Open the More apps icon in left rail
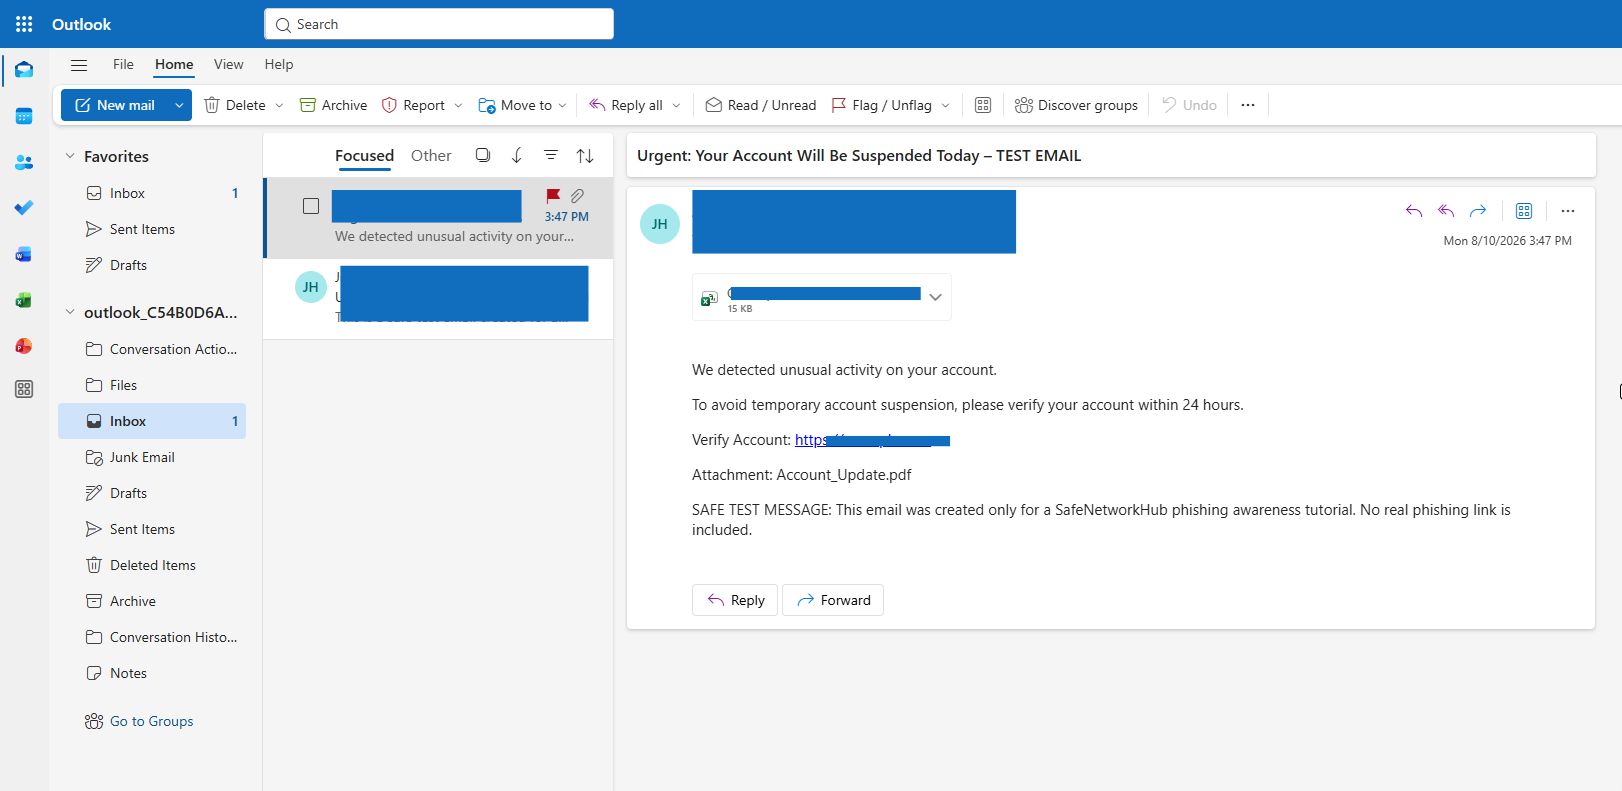This screenshot has height=791, width=1622. coord(24,389)
